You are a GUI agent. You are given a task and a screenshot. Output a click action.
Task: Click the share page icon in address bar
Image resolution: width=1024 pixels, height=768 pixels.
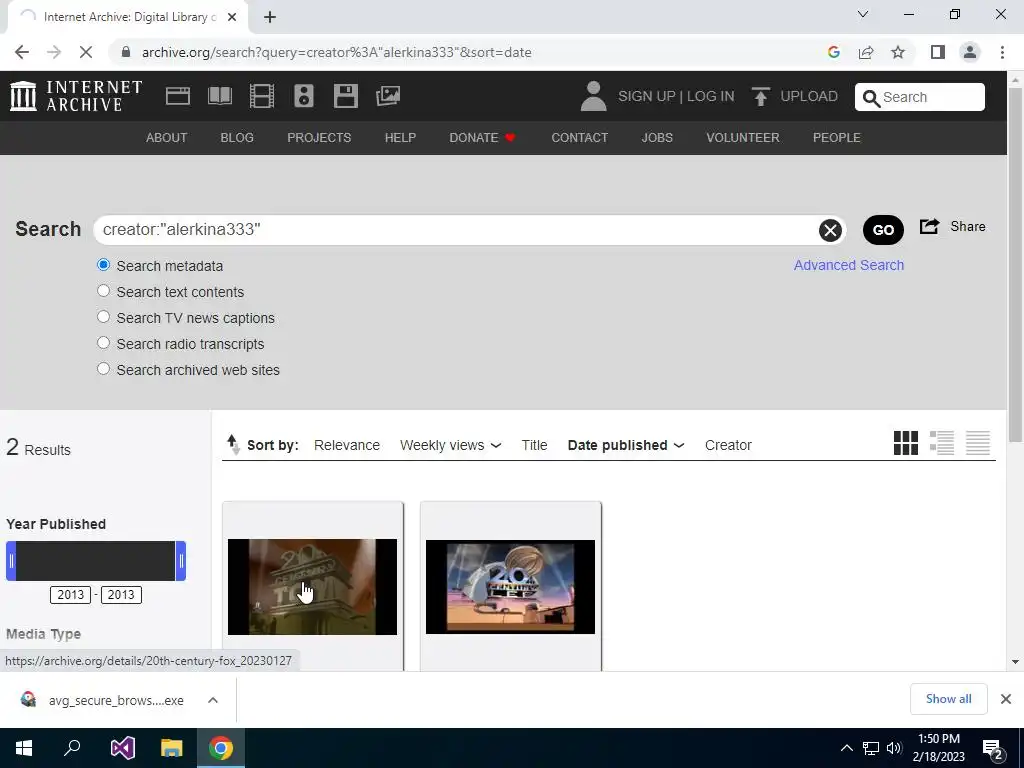click(866, 52)
